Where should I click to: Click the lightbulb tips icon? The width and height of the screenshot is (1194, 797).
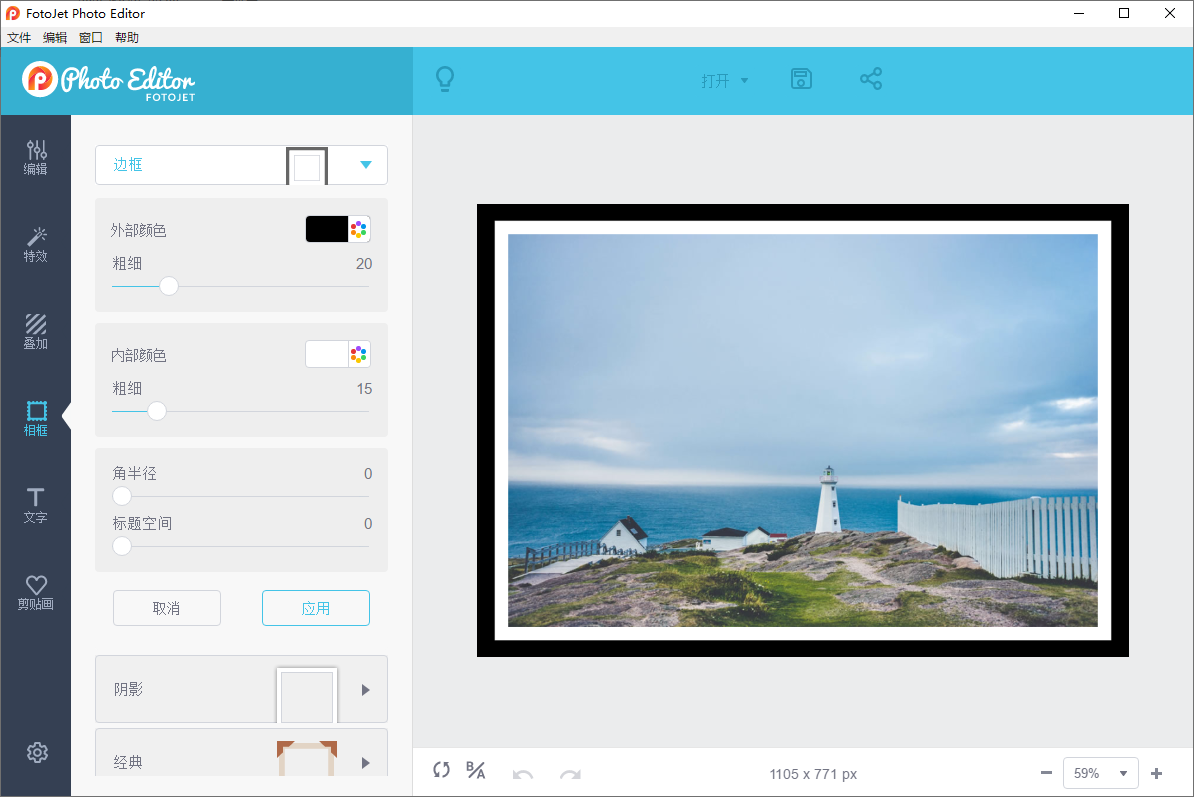(446, 78)
